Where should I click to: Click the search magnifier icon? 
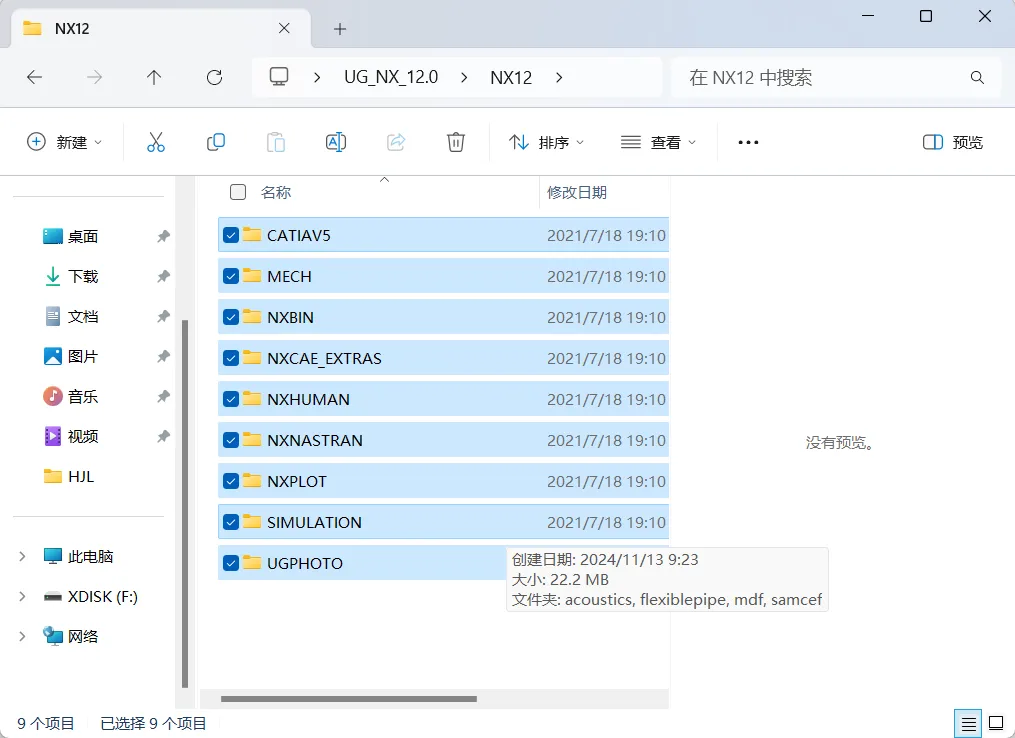(x=977, y=78)
